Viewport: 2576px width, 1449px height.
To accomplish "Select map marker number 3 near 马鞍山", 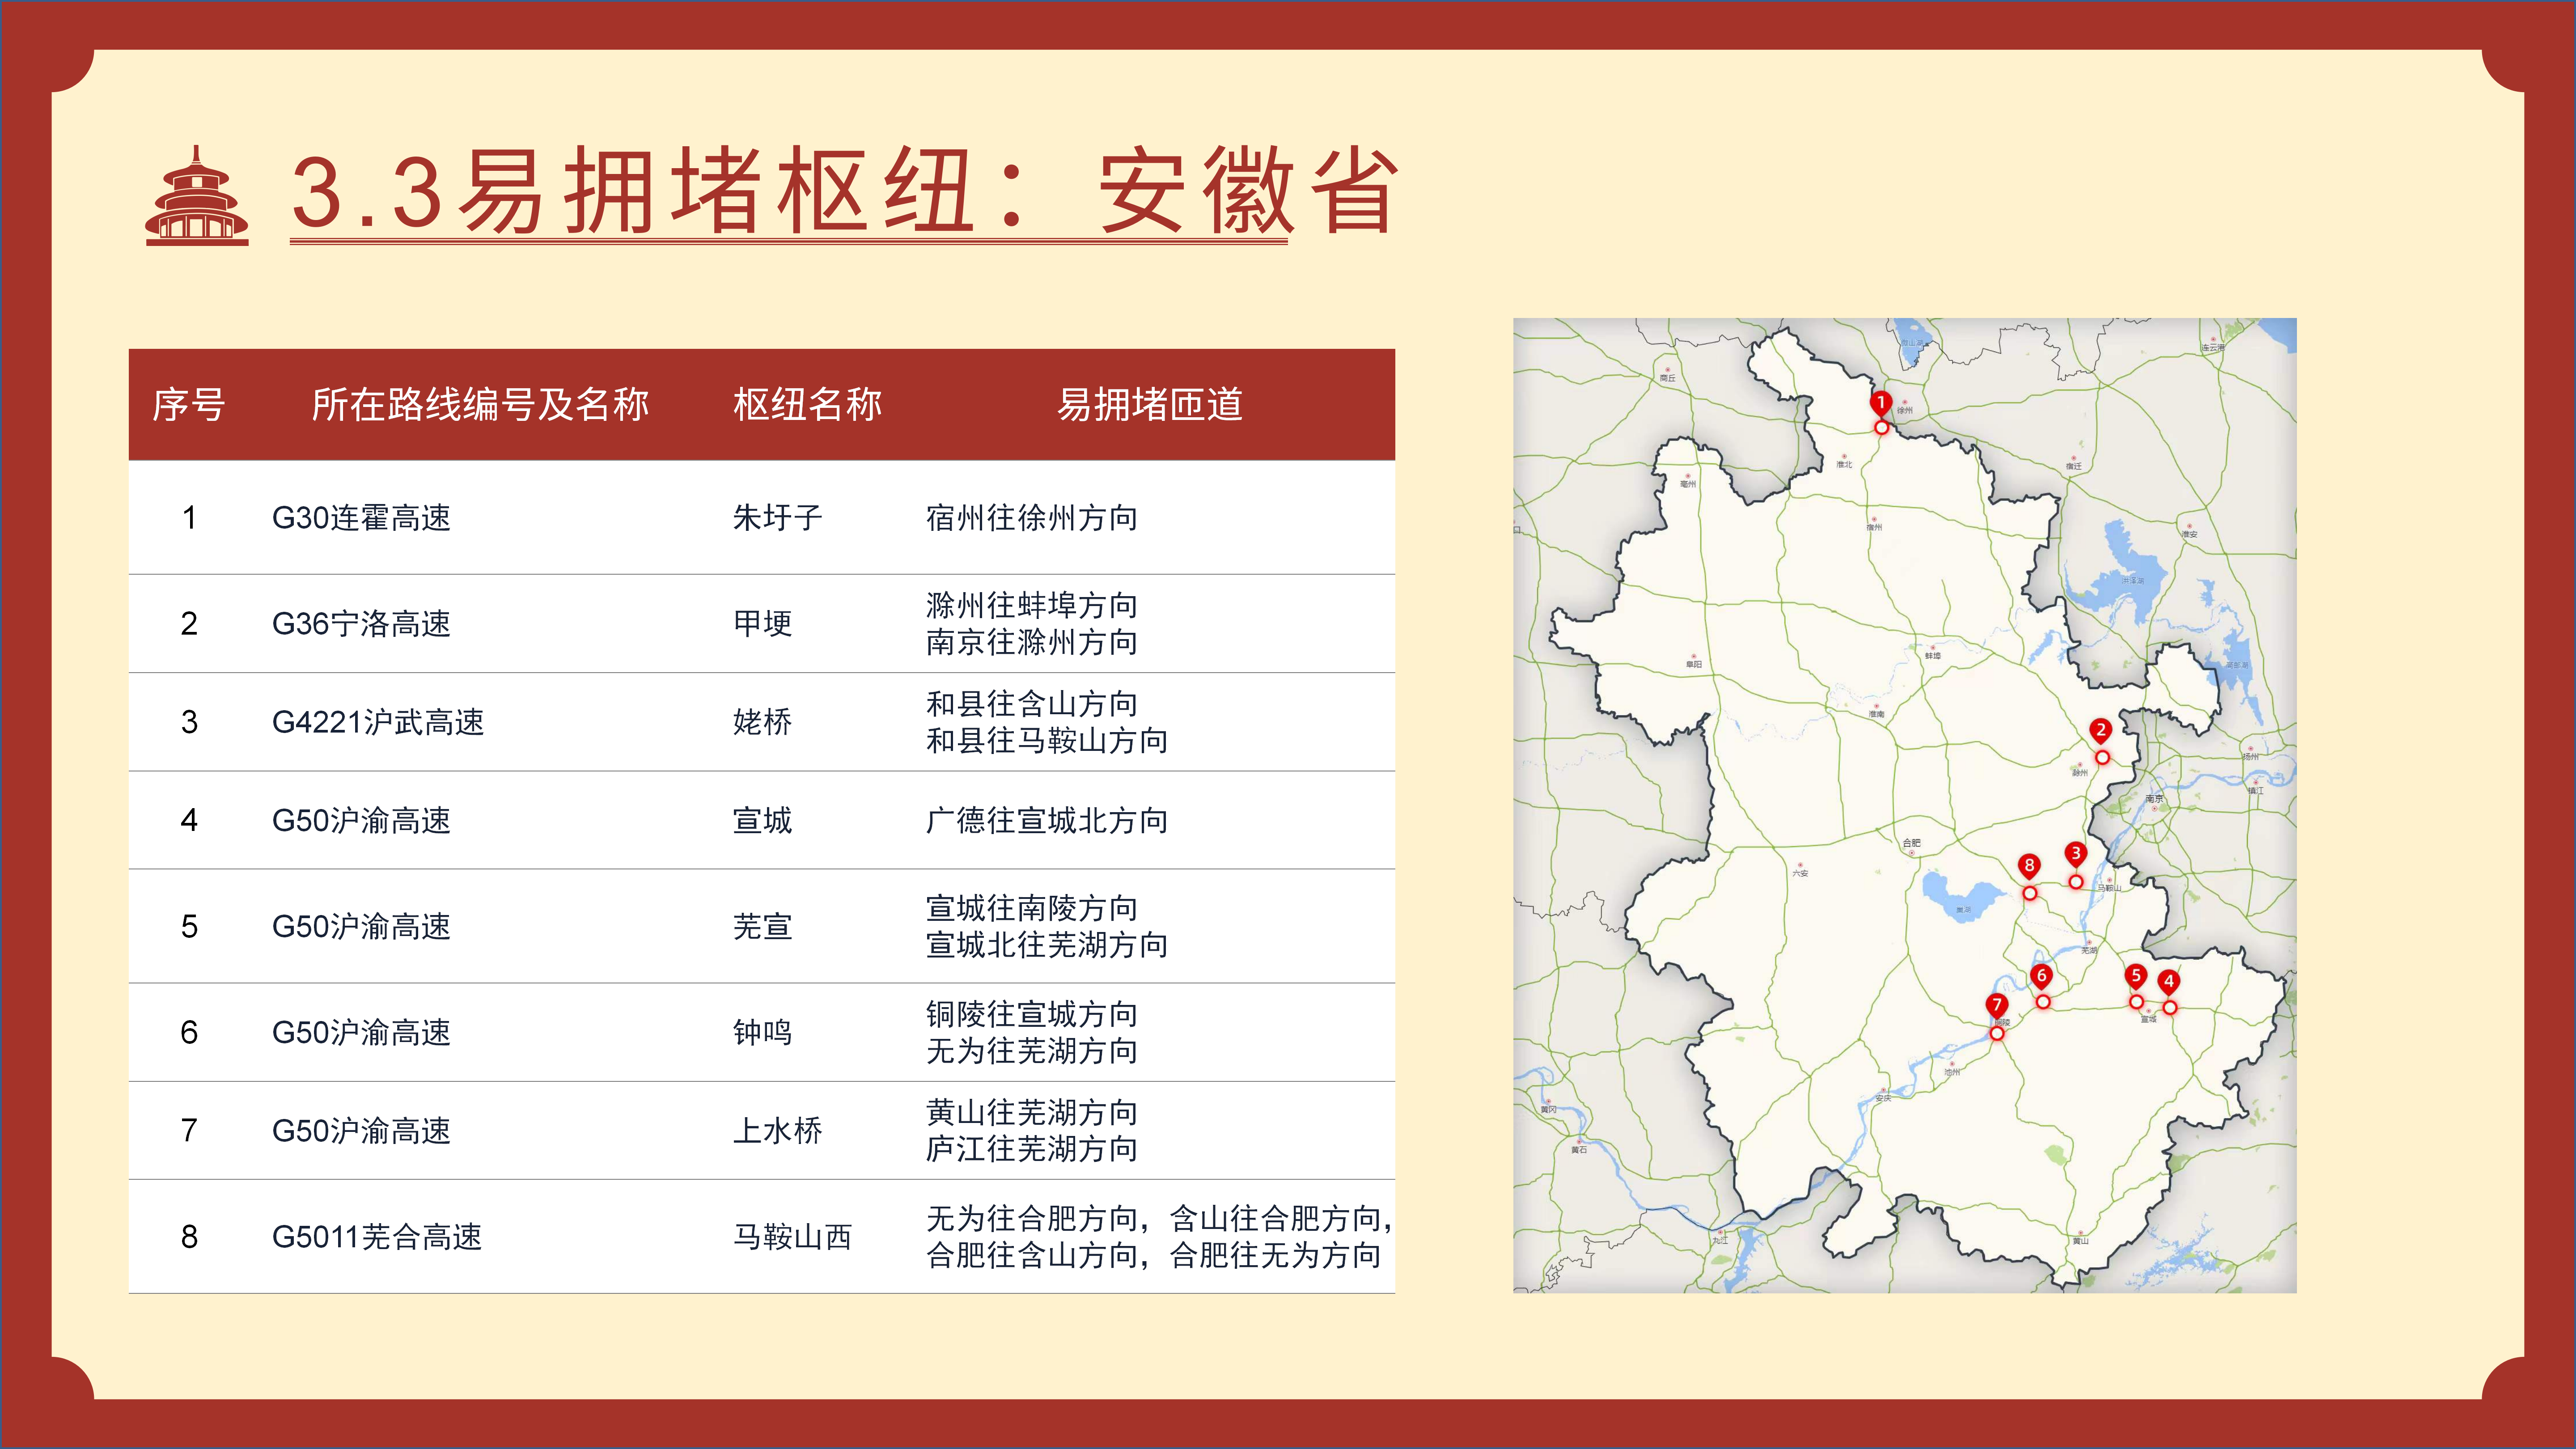I will [2075, 855].
